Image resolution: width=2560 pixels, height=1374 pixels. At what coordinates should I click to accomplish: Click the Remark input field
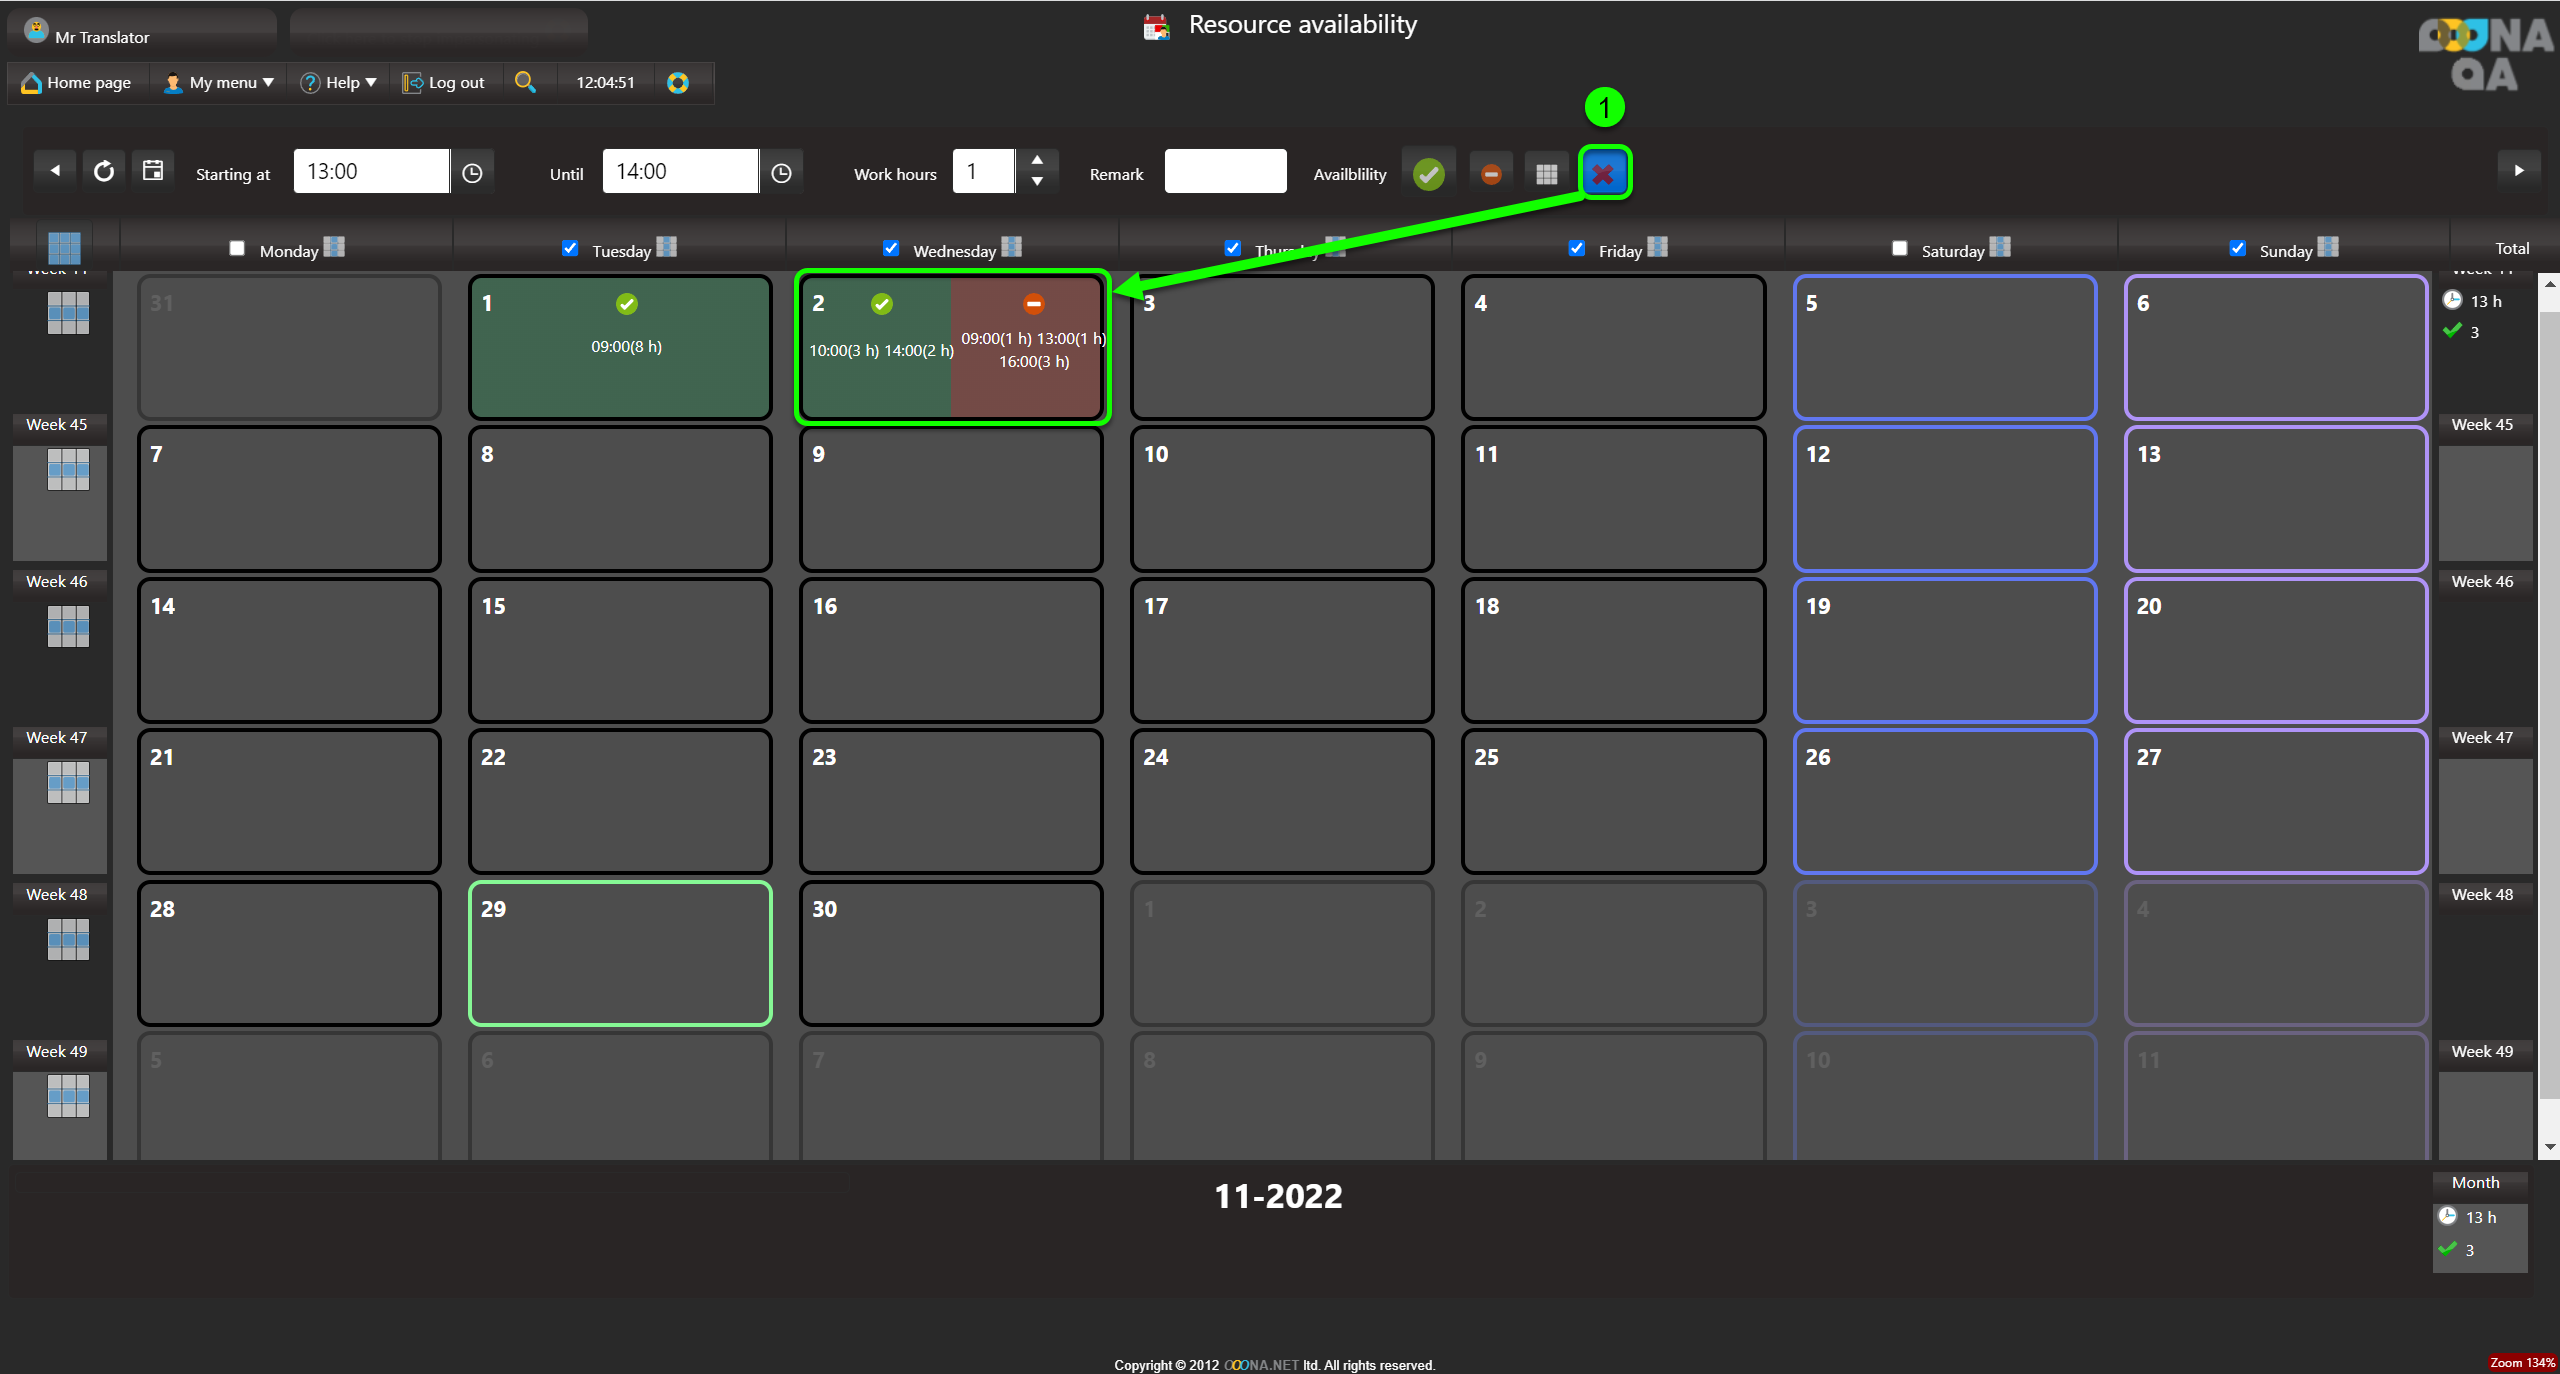point(1224,172)
